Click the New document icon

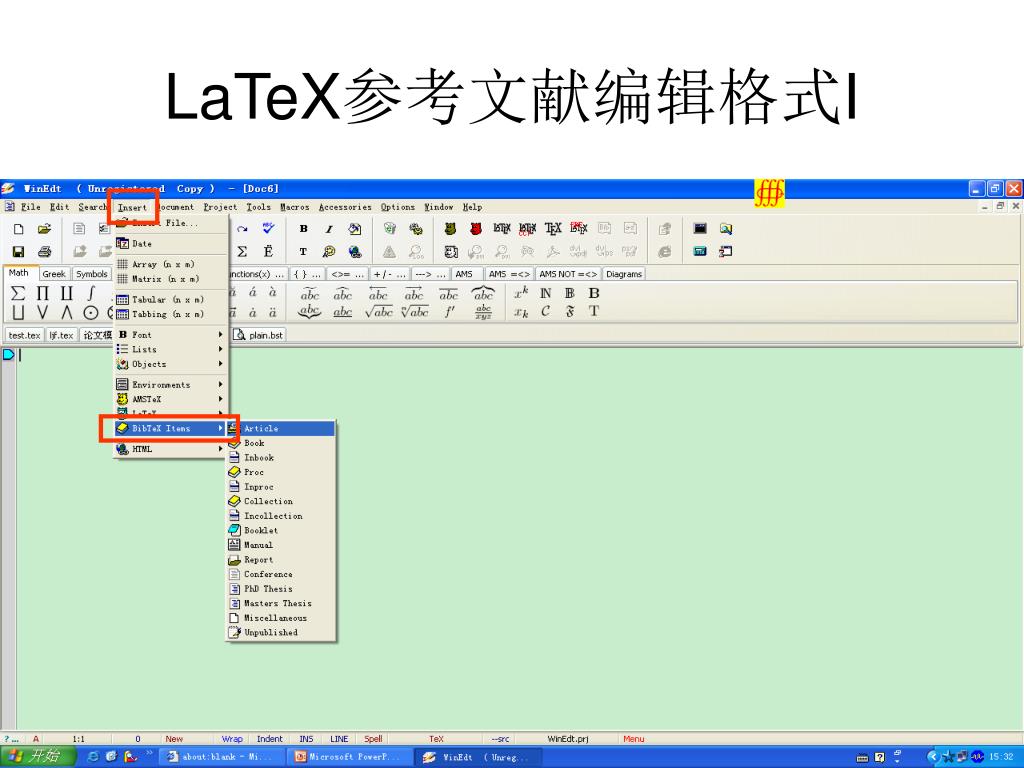click(19, 229)
